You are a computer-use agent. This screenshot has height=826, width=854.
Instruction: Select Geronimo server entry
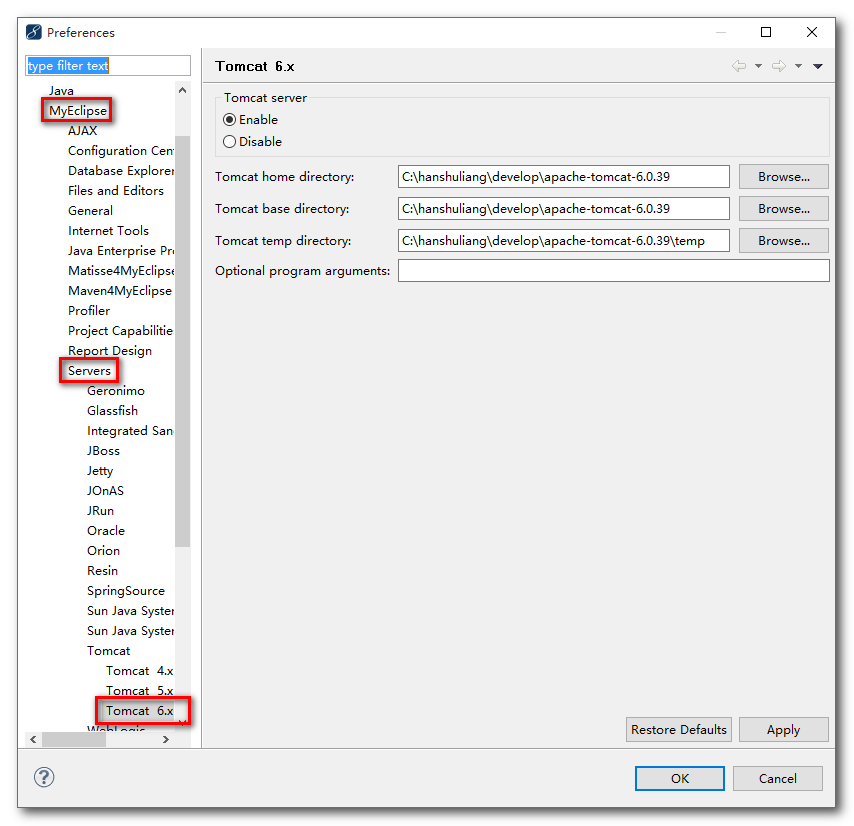point(115,391)
